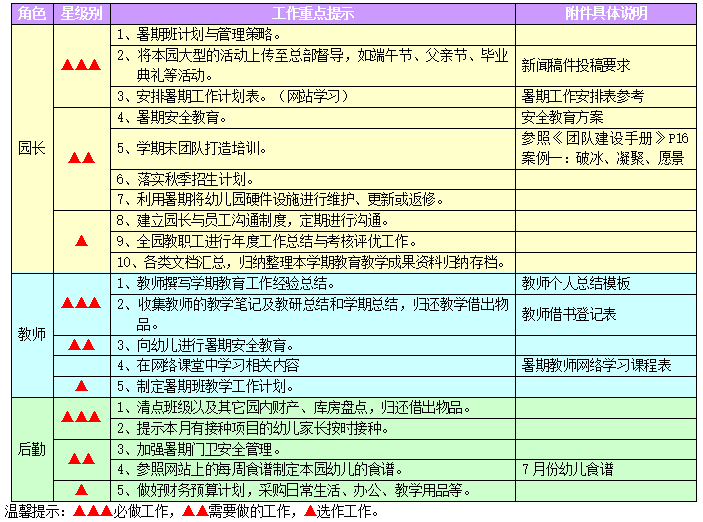This screenshot has width=703, height=522.
Task: Click the three triangles before 必做工作 legend
Action: tap(92, 511)
